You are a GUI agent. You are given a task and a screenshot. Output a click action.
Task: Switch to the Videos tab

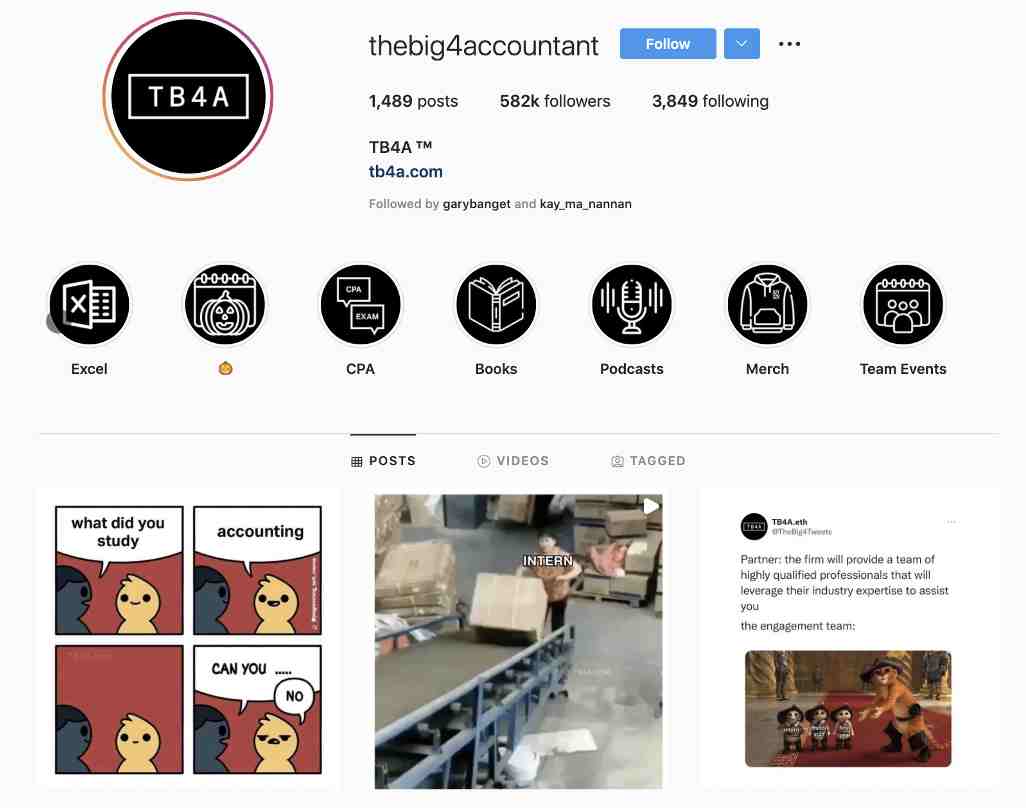[x=514, y=461]
